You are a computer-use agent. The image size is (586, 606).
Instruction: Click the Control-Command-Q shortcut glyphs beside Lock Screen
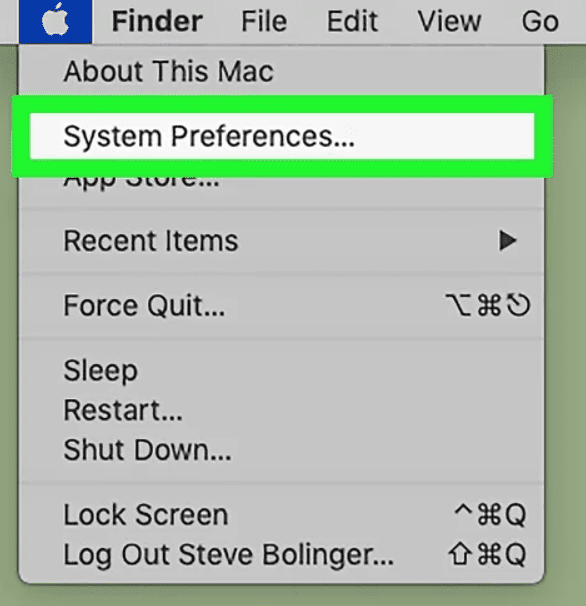point(490,515)
